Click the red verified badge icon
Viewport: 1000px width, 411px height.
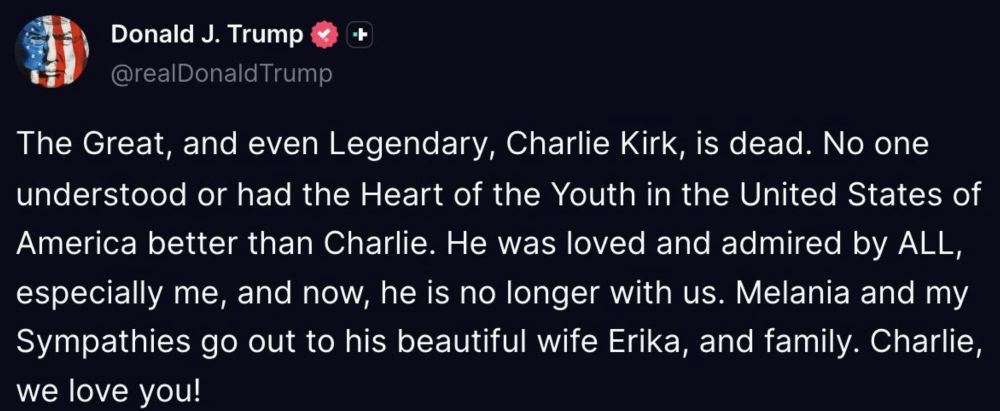[324, 36]
